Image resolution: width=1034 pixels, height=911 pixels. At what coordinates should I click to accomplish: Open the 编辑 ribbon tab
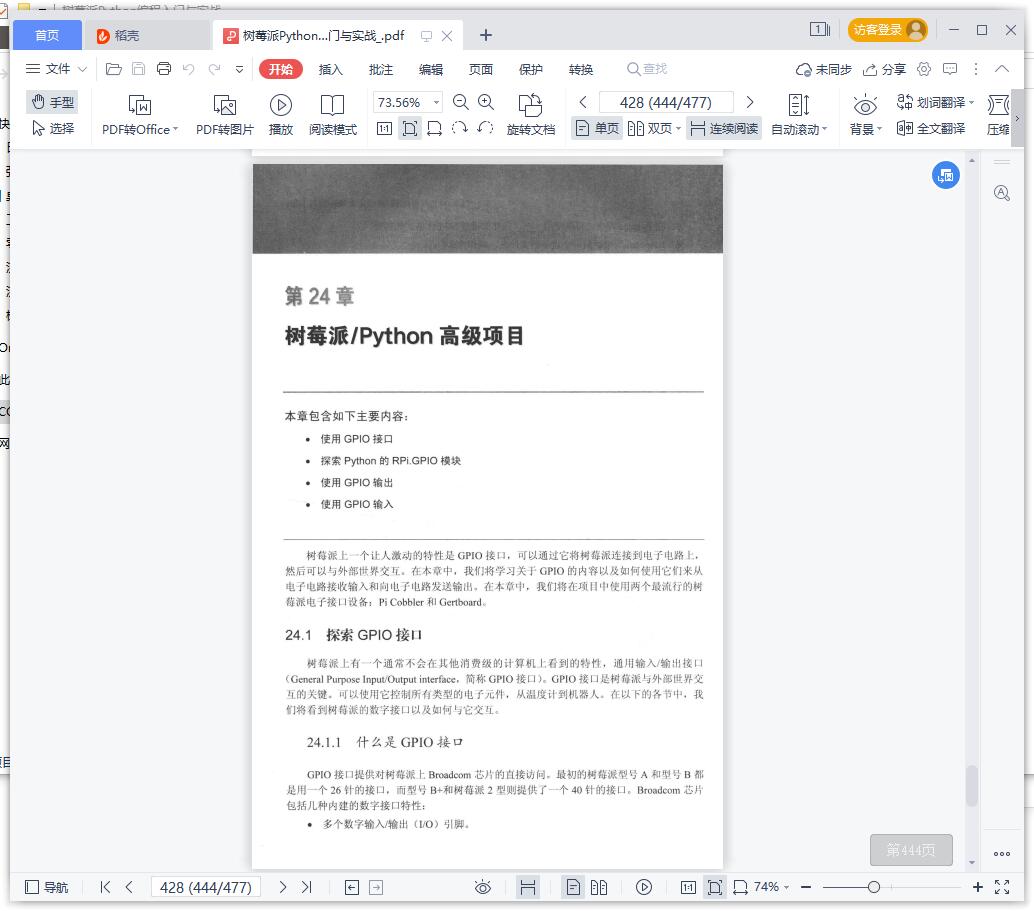431,69
